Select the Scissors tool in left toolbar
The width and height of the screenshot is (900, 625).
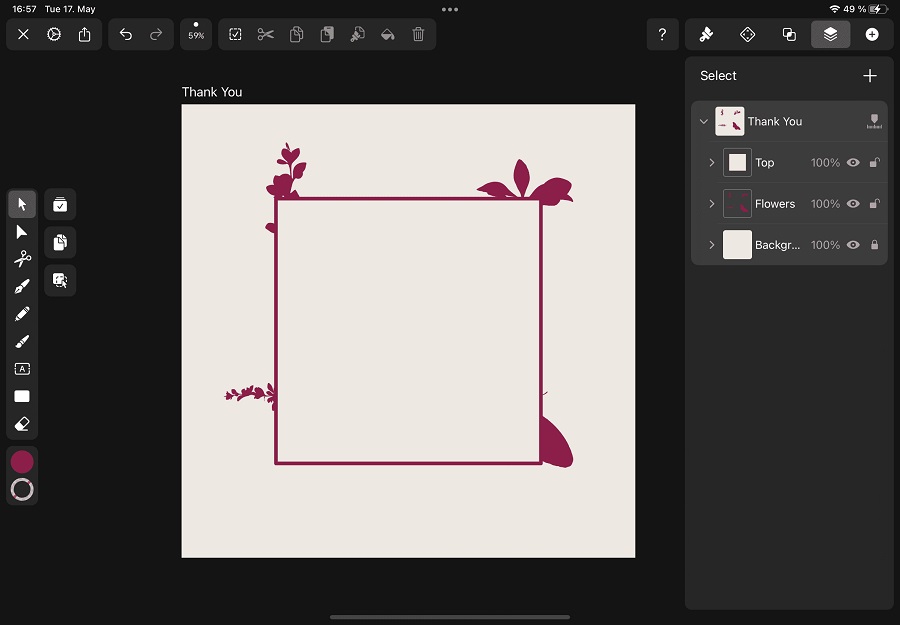pos(22,259)
